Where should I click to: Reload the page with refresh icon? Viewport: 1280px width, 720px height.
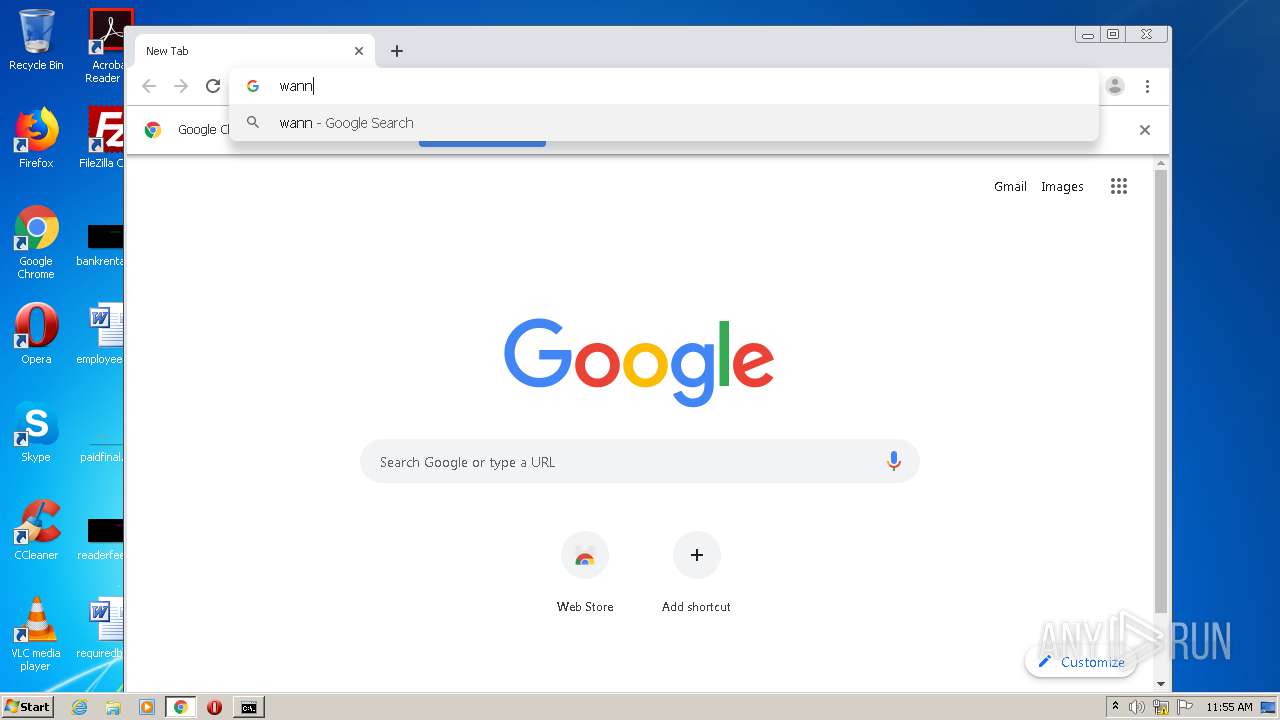213,86
